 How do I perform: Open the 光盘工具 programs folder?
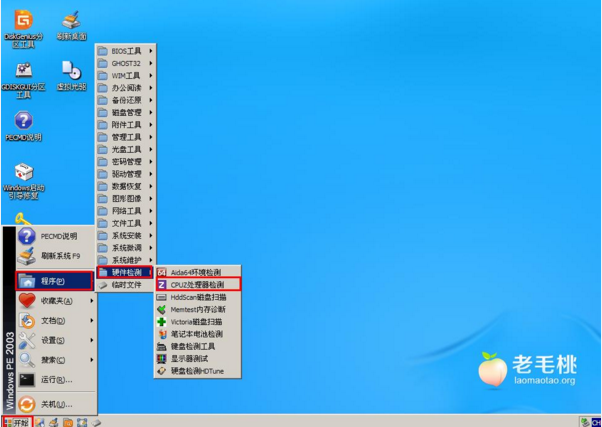pyautogui.click(x=125, y=149)
